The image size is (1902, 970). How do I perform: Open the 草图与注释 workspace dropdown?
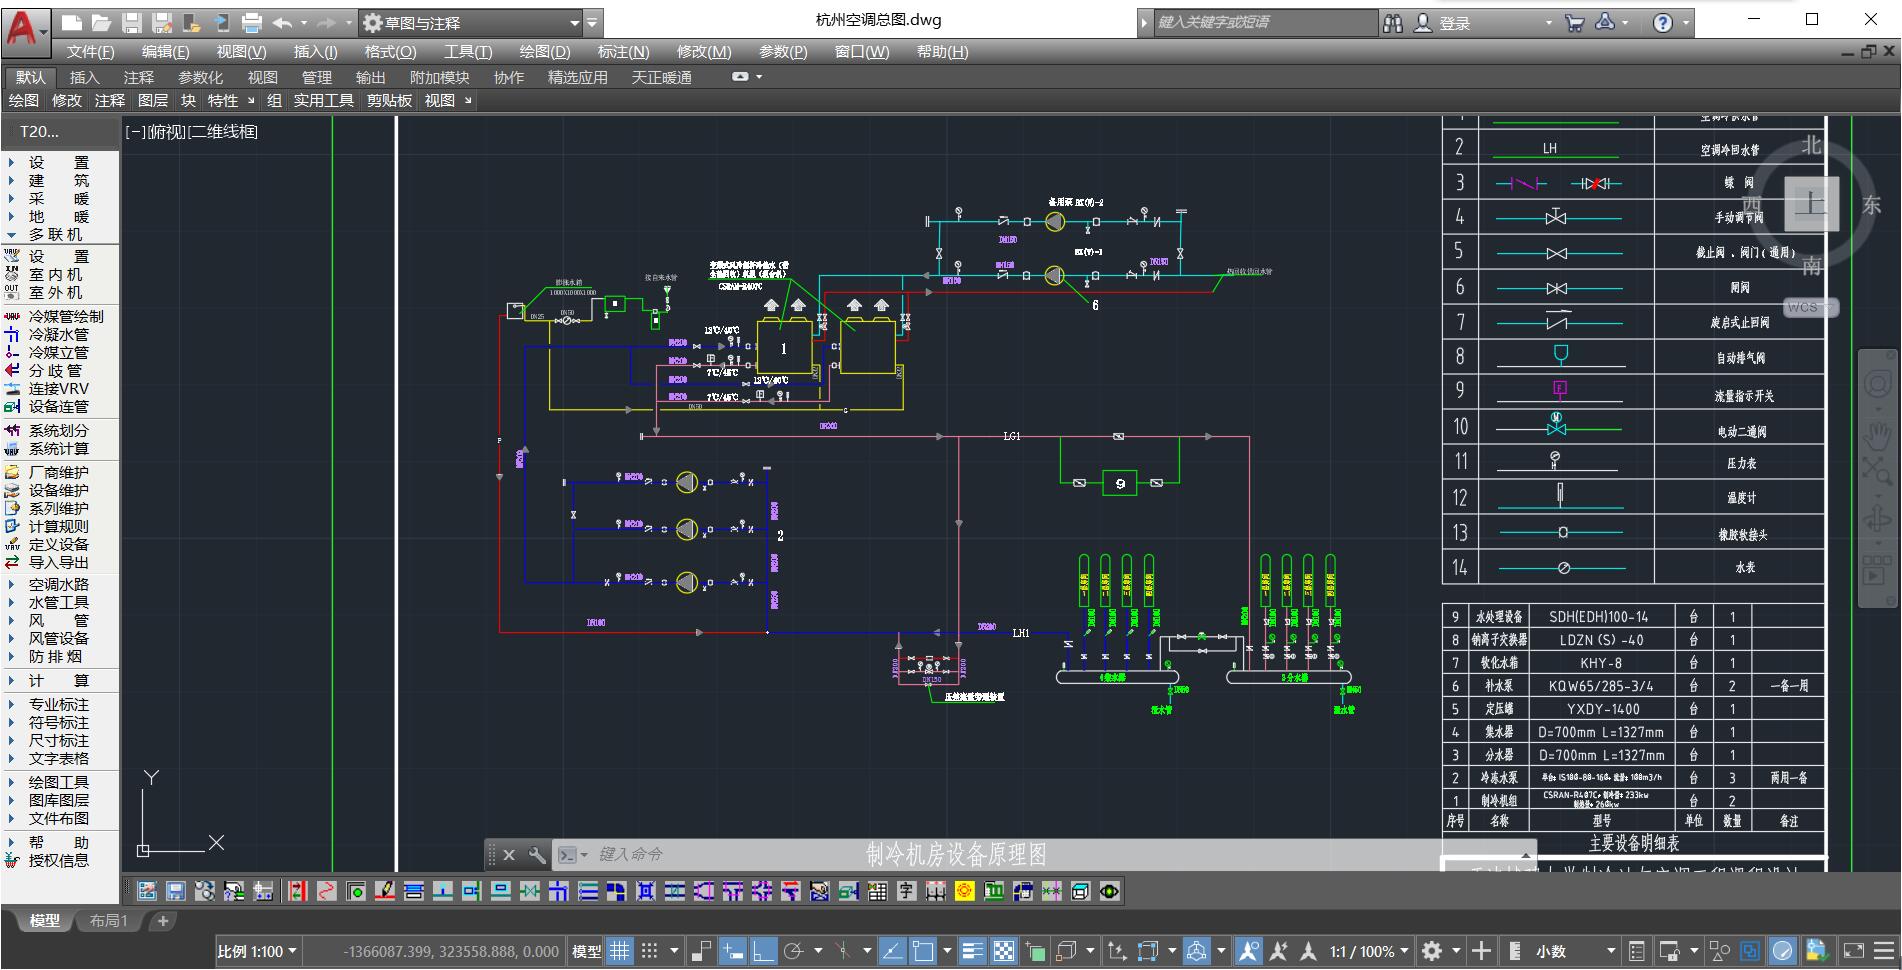(470, 22)
